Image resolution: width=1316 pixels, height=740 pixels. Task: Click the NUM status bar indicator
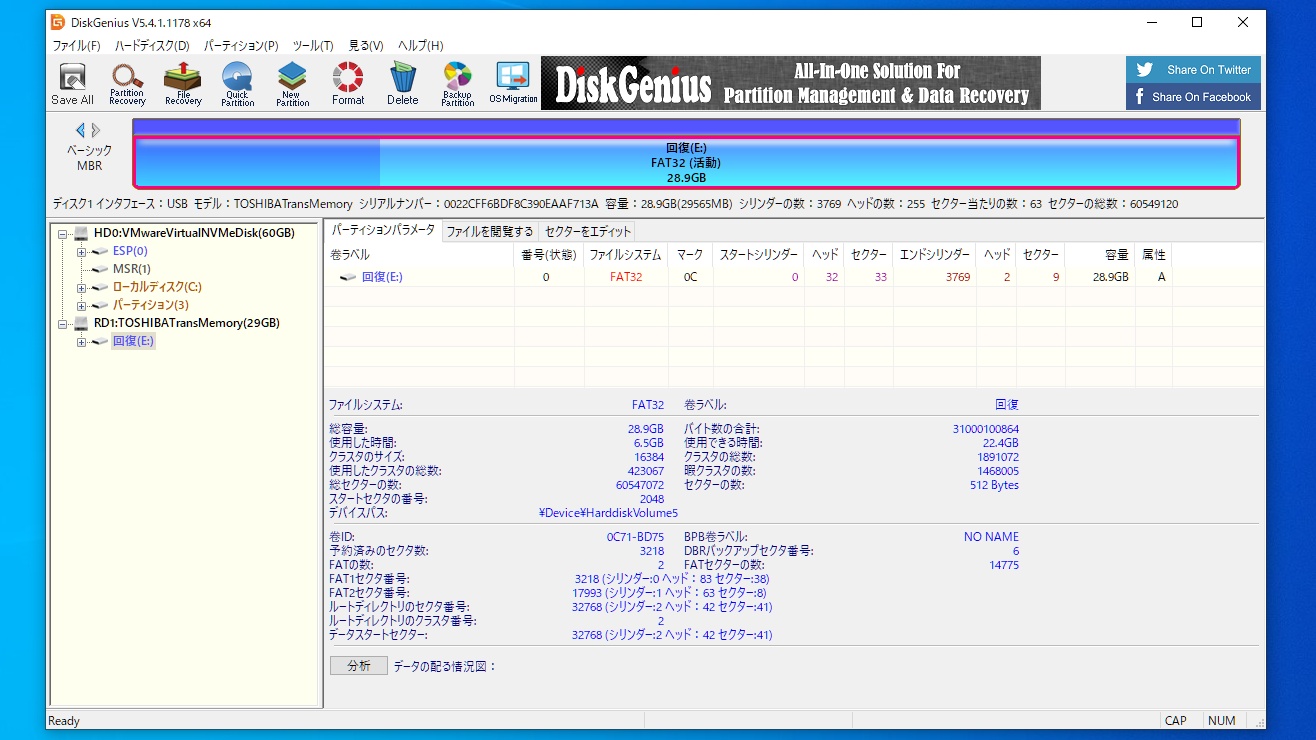tap(1222, 721)
